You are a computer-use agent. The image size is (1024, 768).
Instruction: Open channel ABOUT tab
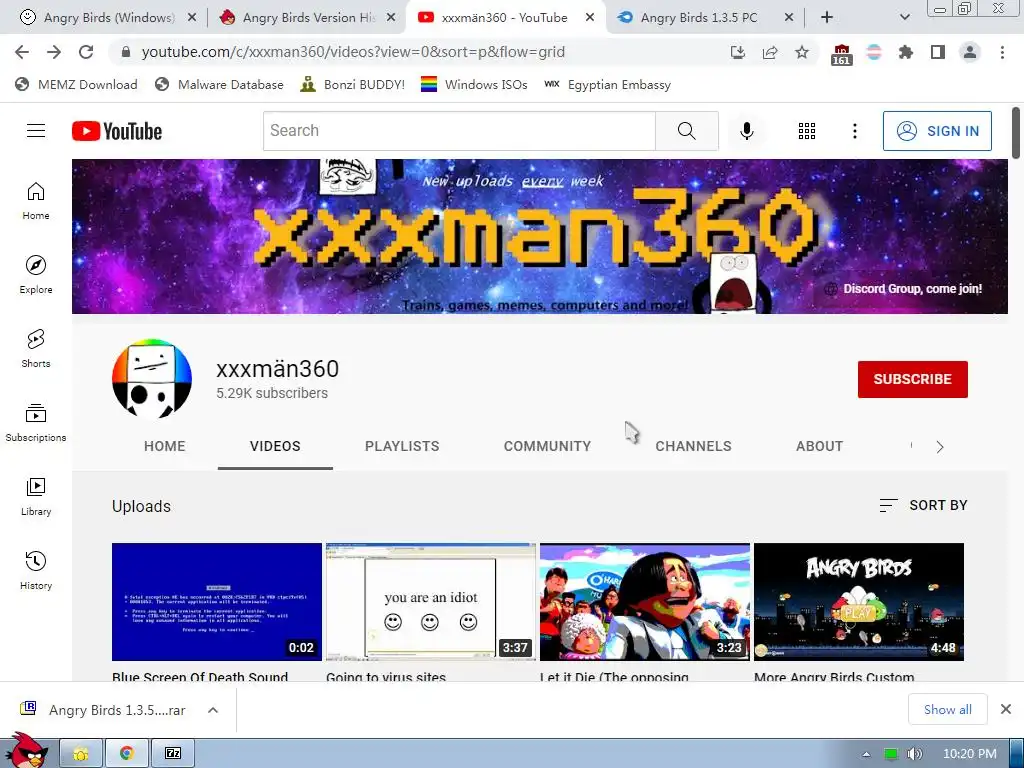(x=820, y=446)
